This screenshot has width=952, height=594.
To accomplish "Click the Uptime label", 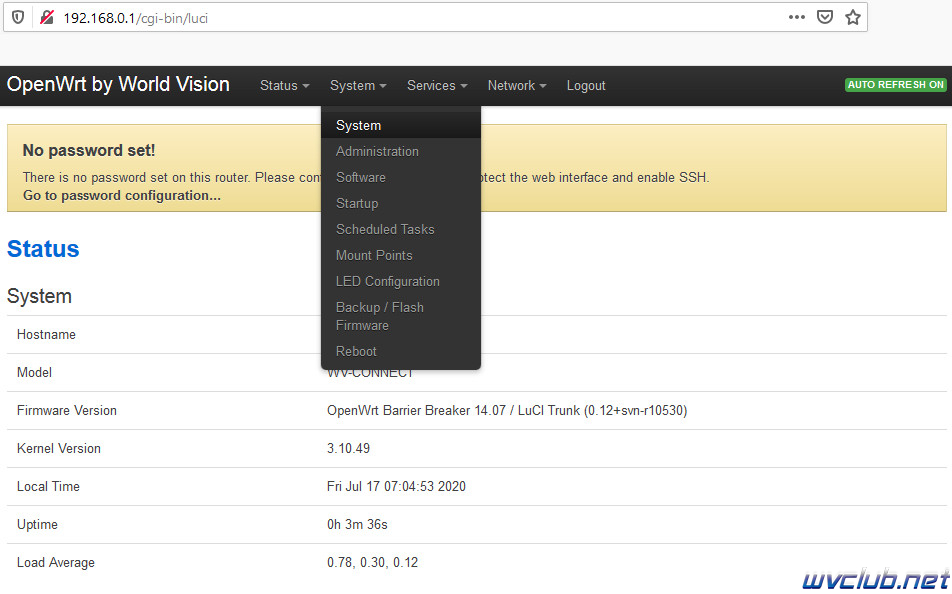I will coord(37,525).
